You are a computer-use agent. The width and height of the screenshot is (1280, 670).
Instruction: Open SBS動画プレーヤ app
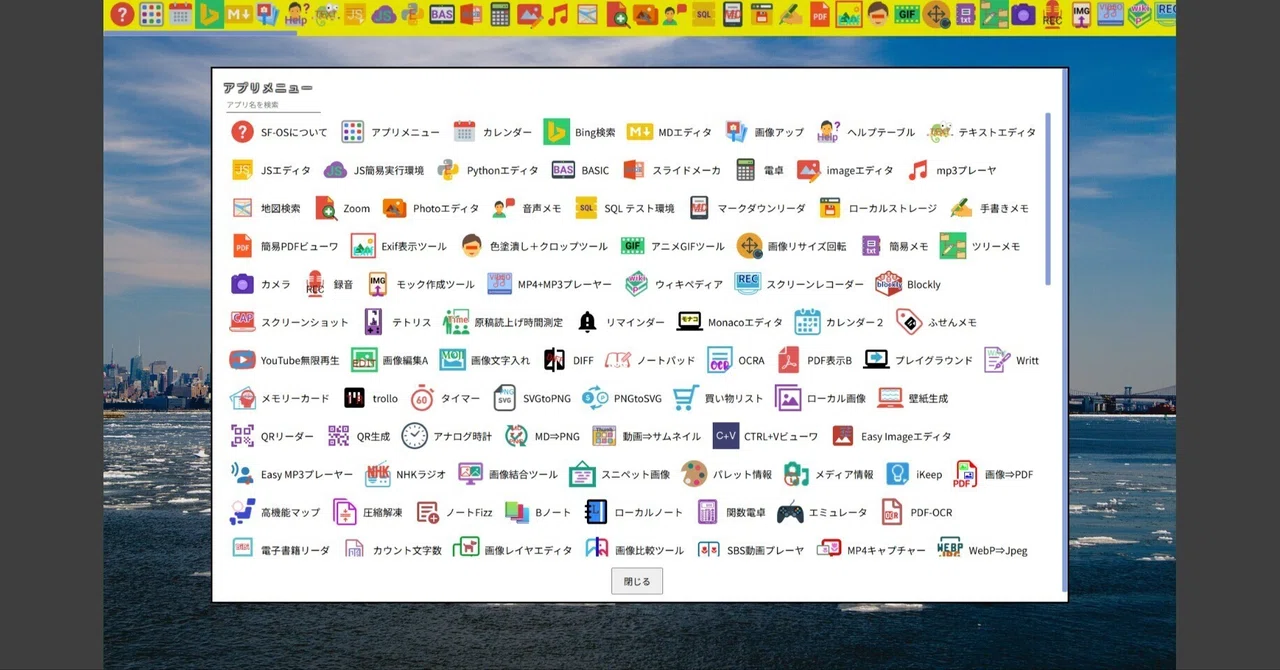[750, 550]
